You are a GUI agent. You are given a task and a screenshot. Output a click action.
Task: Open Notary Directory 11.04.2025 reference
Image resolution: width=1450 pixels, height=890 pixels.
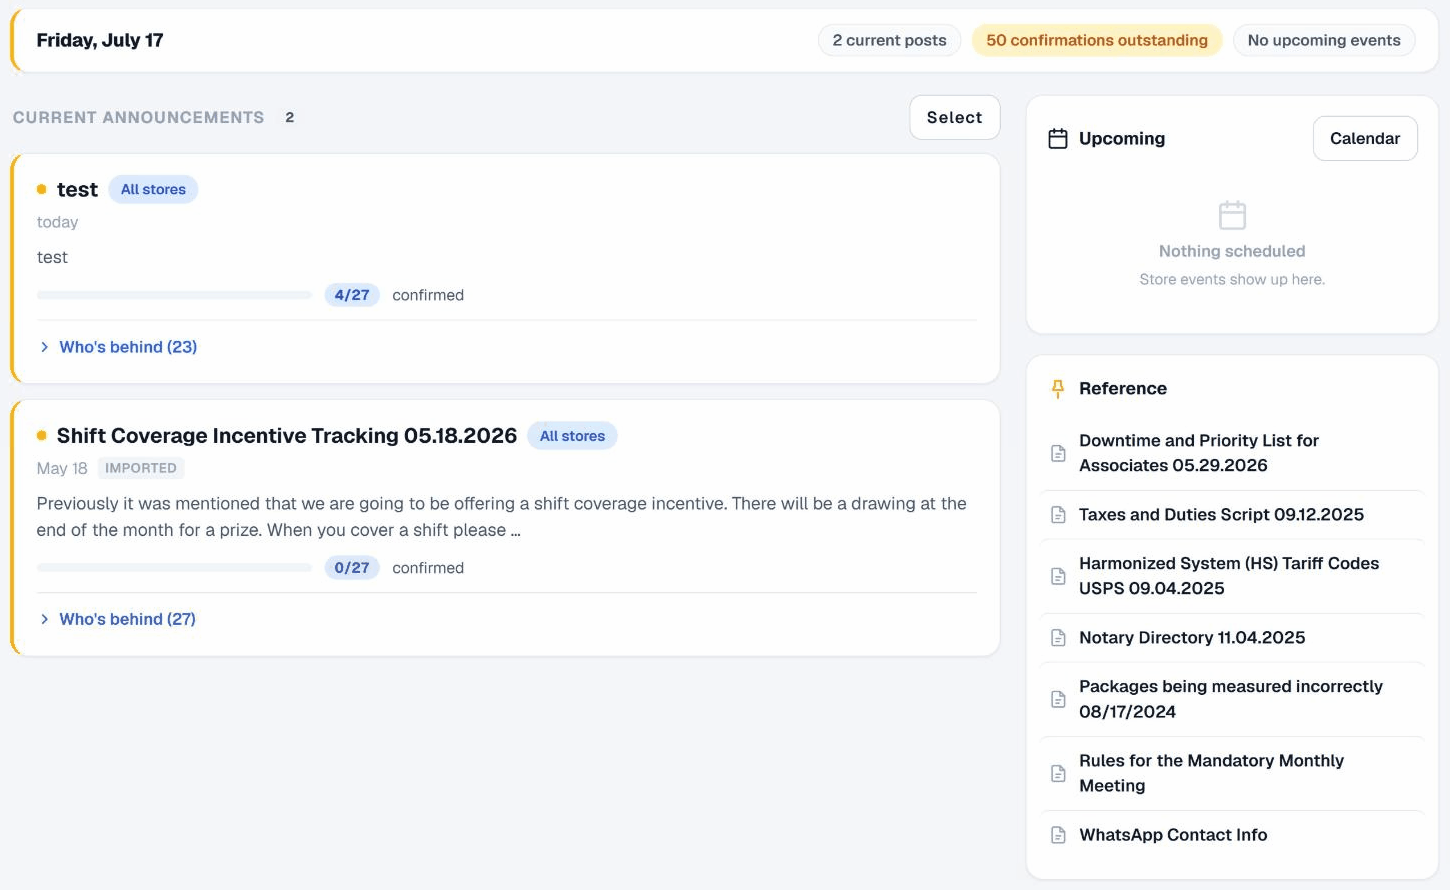(x=1232, y=638)
